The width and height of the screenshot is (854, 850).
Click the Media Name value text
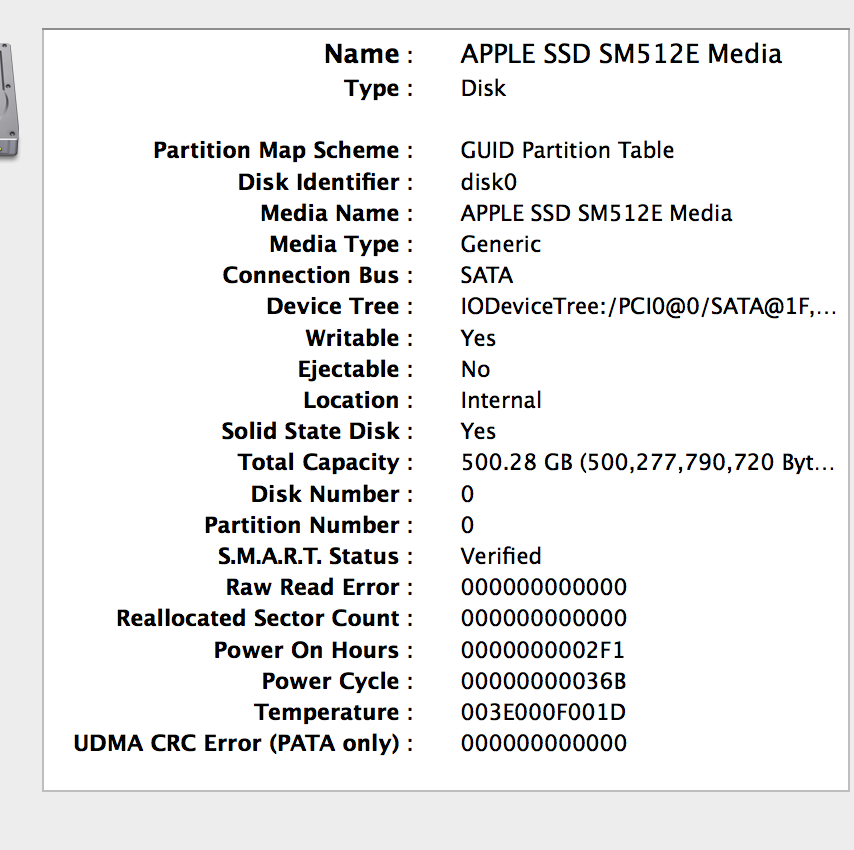pos(596,213)
